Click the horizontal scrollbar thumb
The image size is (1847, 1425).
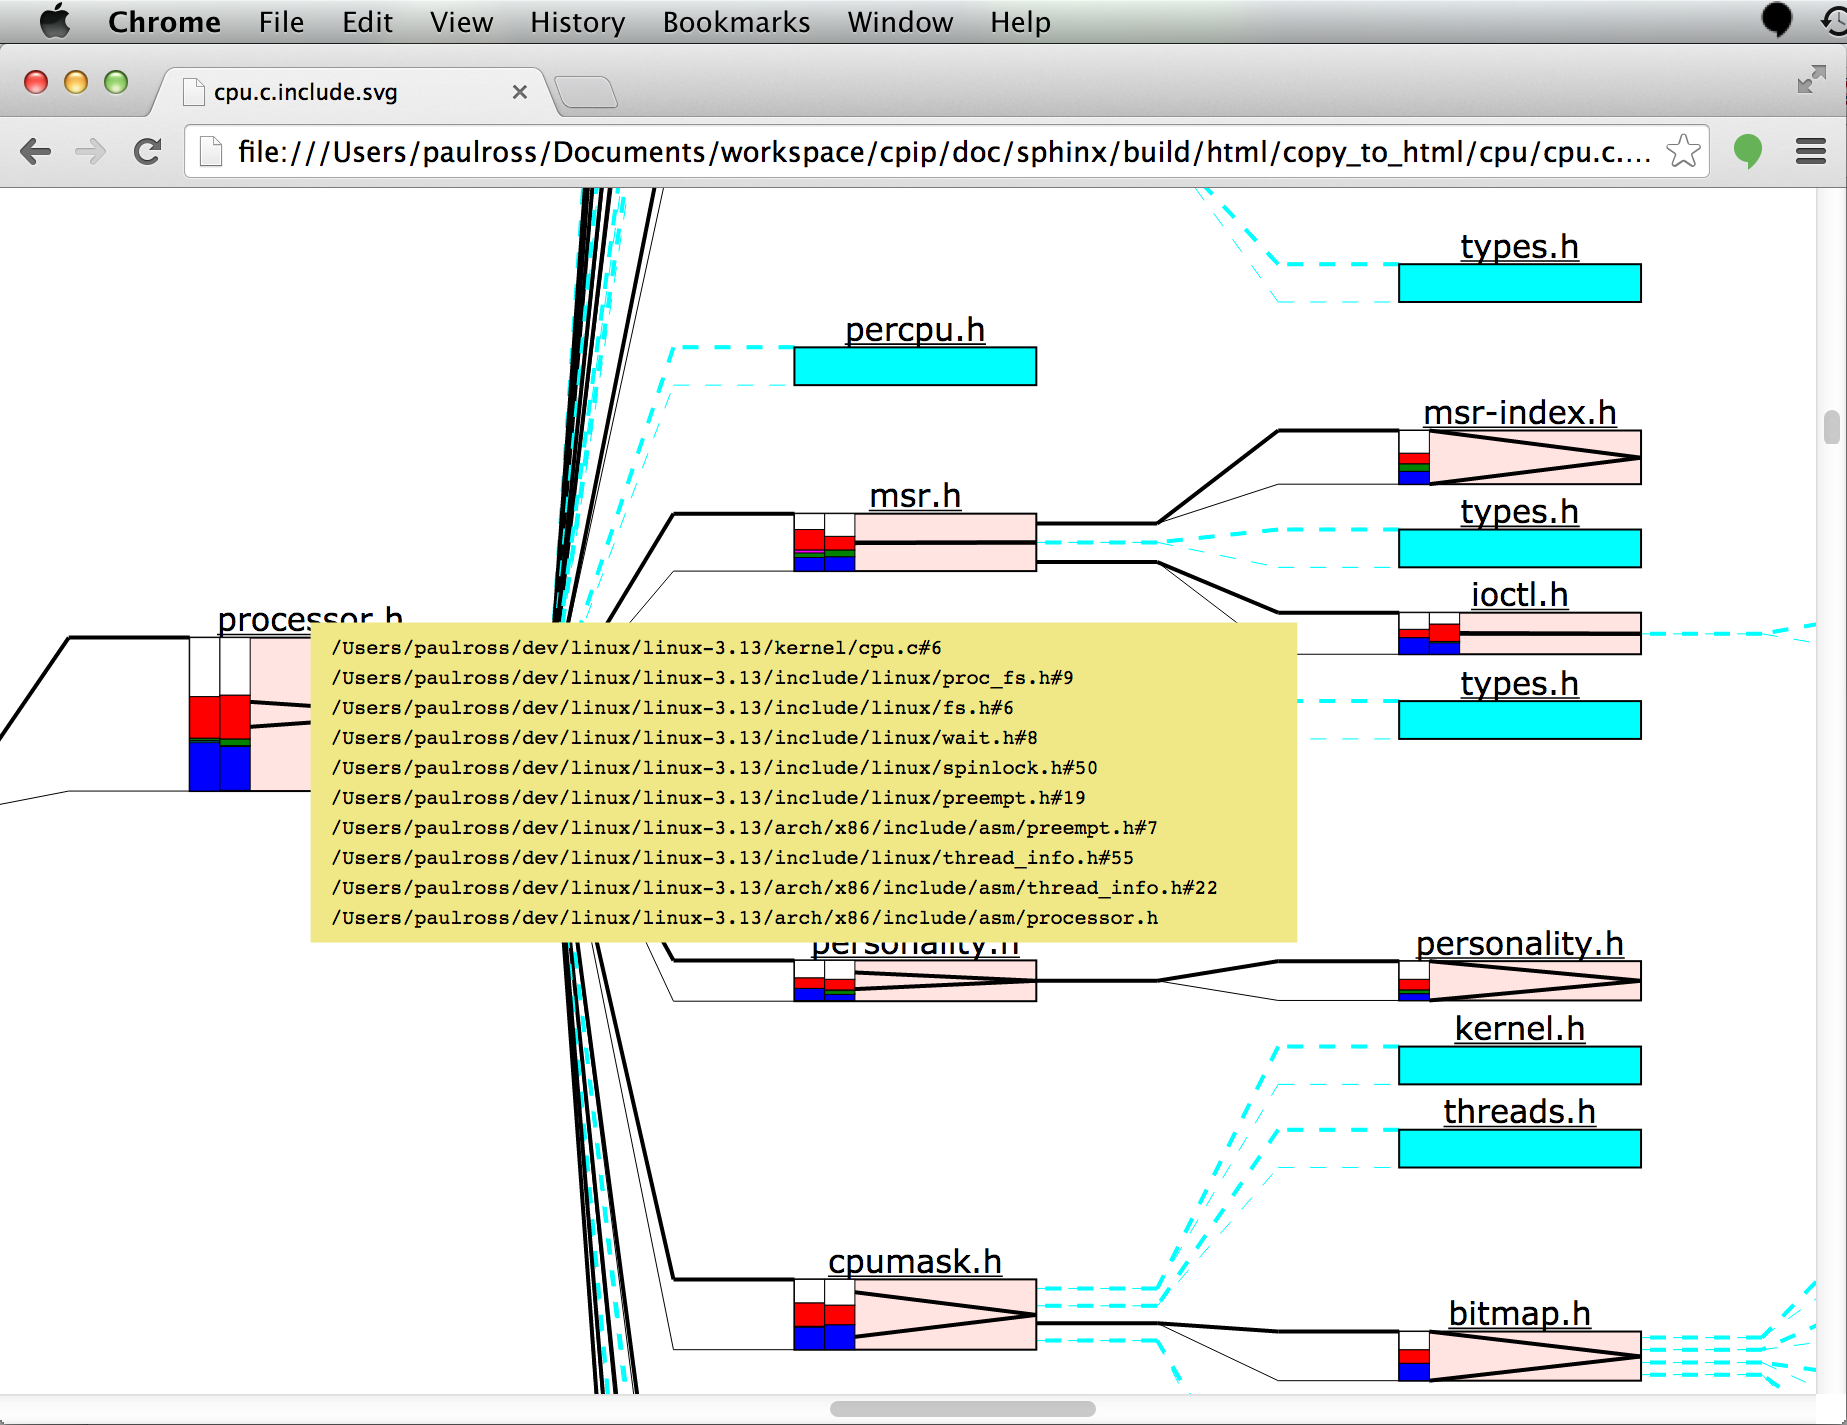point(962,1409)
